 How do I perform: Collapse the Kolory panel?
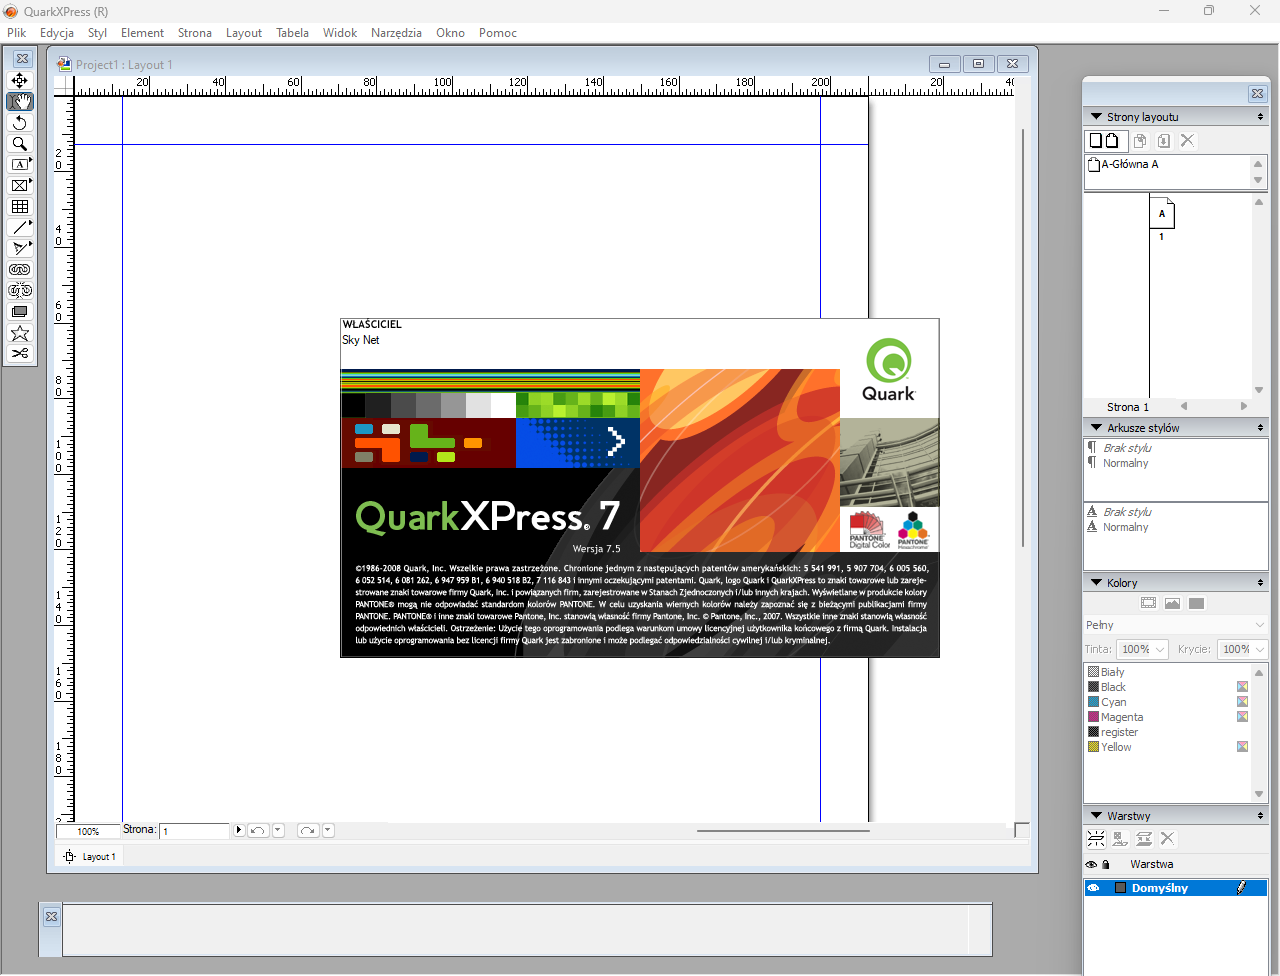(1096, 583)
